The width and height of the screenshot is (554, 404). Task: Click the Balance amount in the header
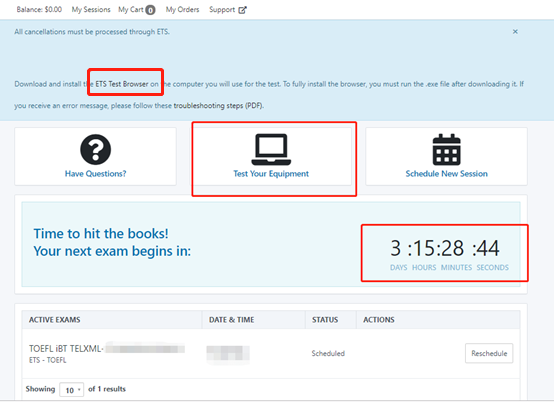(x=39, y=10)
